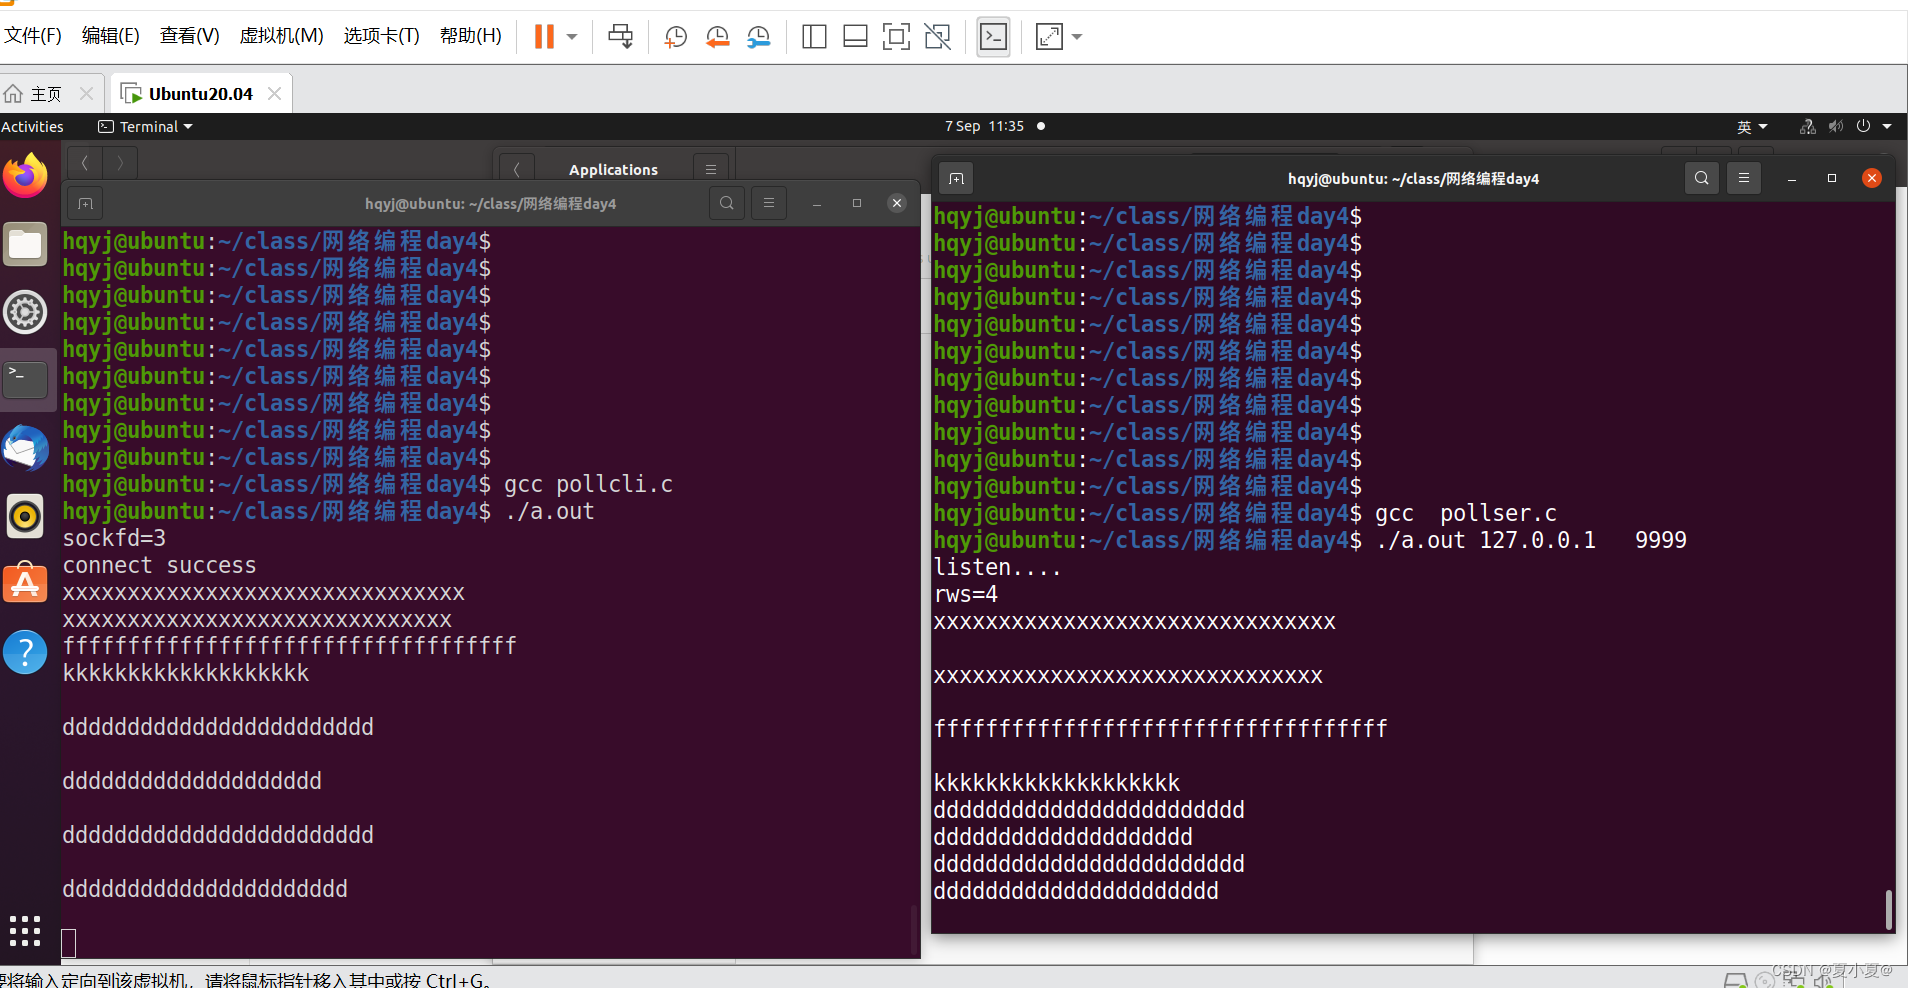Screen dimensions: 1908x988
Task: Open the Terminal app menu in top bar
Action: pyautogui.click(x=146, y=127)
